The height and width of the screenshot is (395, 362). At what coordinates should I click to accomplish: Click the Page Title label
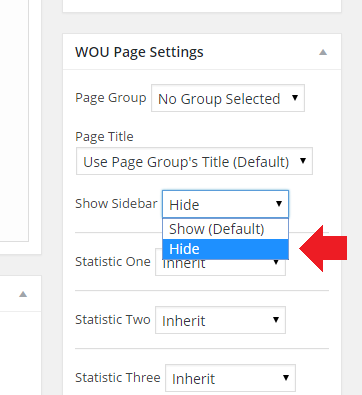click(104, 137)
